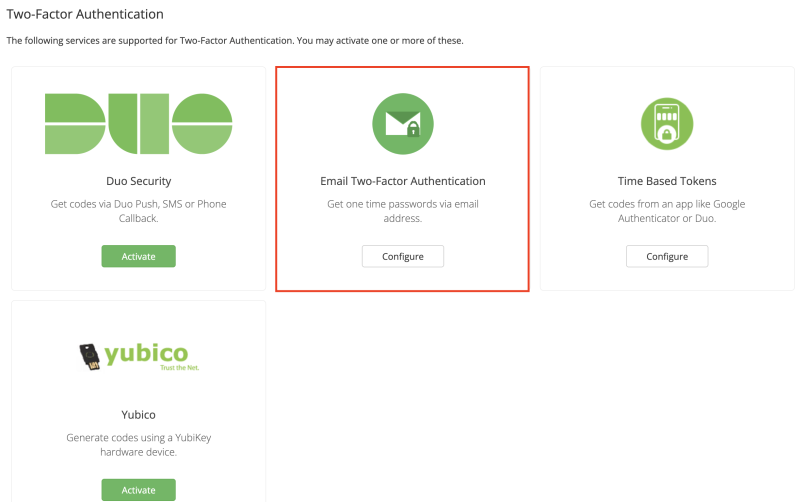Activate Duo Security two-factor
The image size is (806, 502).
(138, 256)
